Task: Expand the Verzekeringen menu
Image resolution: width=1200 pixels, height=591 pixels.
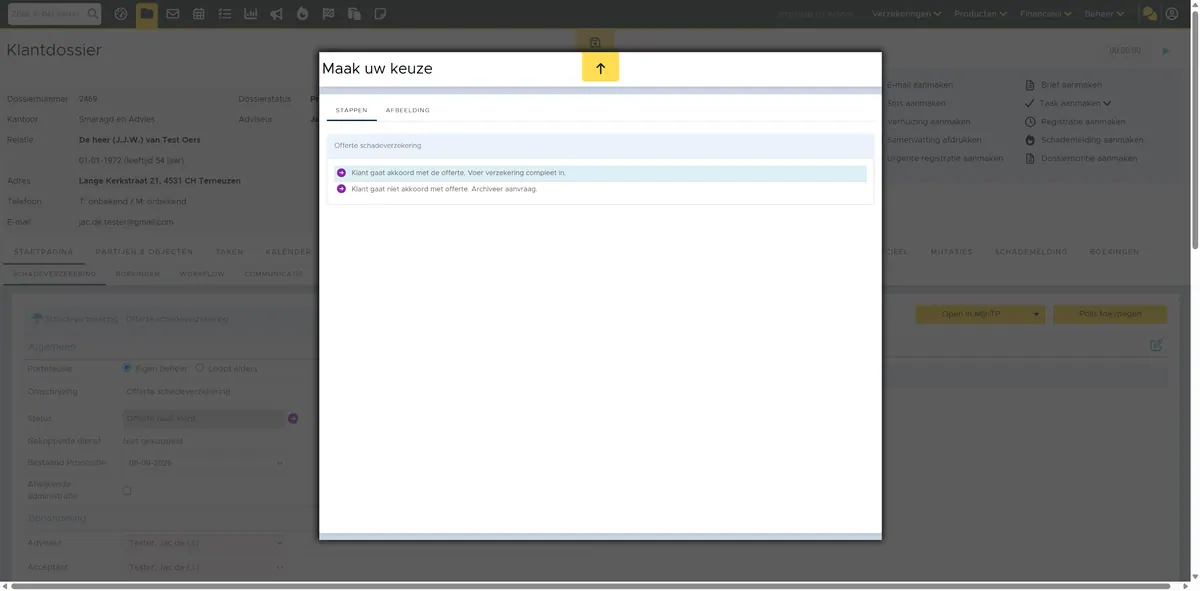Action: click(x=907, y=14)
